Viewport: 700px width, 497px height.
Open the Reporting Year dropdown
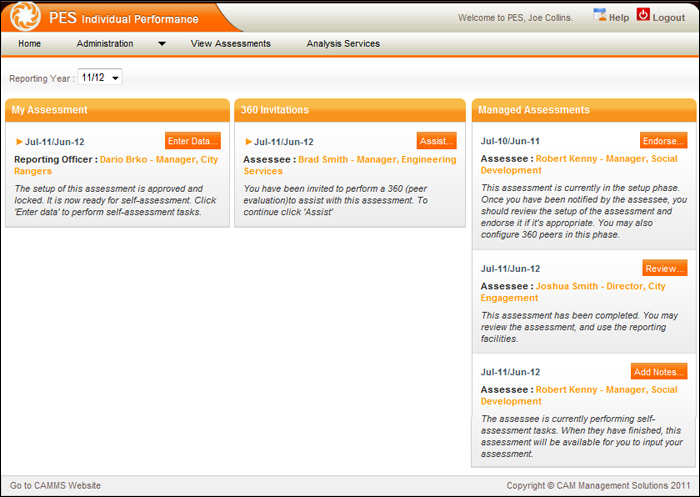(x=101, y=77)
